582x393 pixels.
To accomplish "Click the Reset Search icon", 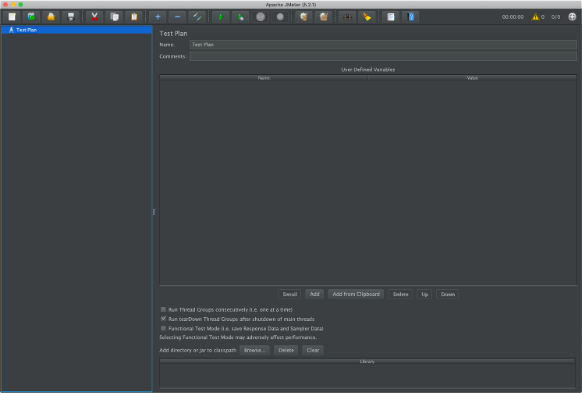I will pos(367,17).
